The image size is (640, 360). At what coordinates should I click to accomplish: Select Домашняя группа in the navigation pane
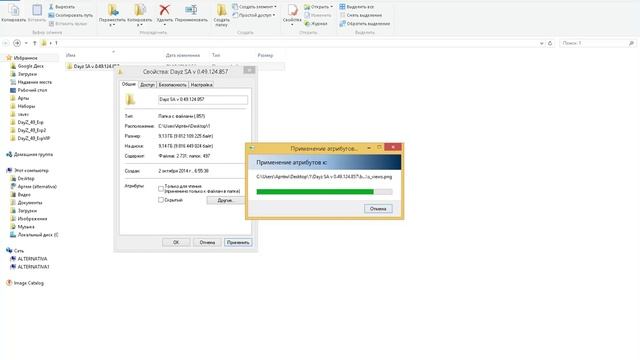click(29, 154)
